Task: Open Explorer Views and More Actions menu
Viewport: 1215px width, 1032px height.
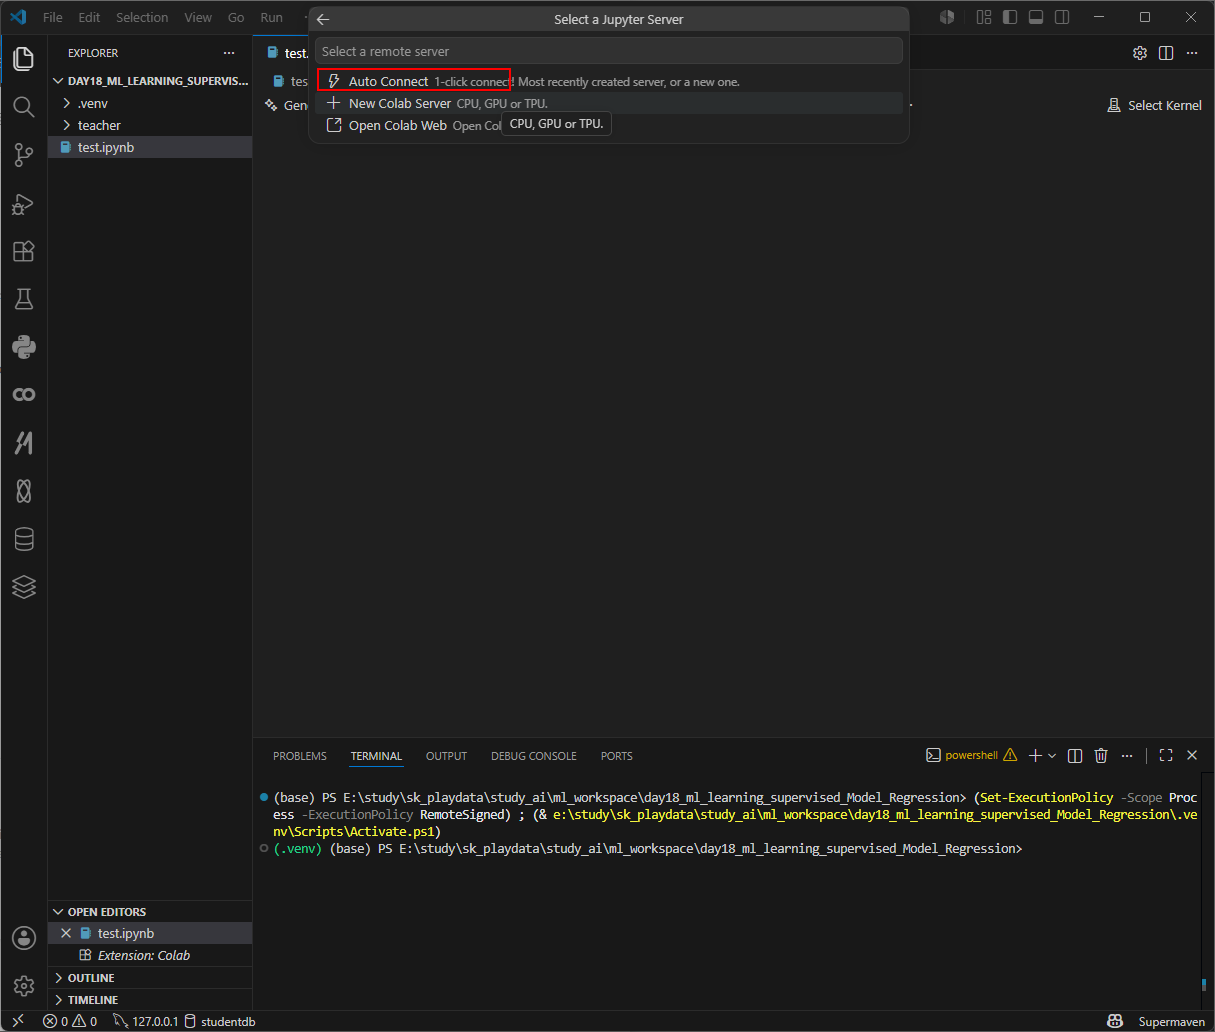Action: click(x=229, y=53)
